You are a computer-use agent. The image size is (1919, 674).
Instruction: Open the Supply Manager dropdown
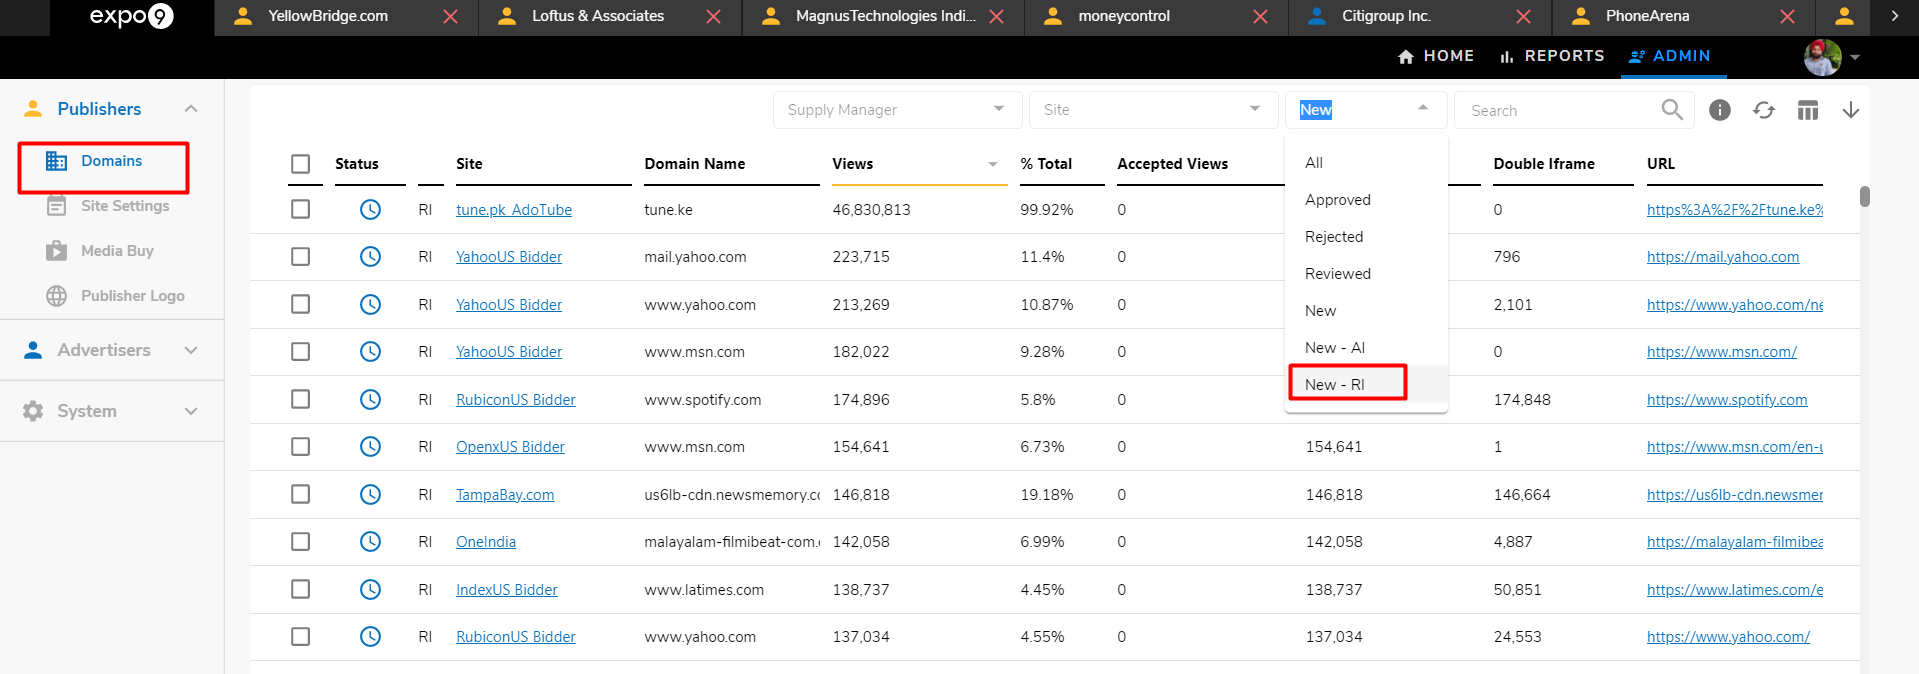pyautogui.click(x=896, y=110)
